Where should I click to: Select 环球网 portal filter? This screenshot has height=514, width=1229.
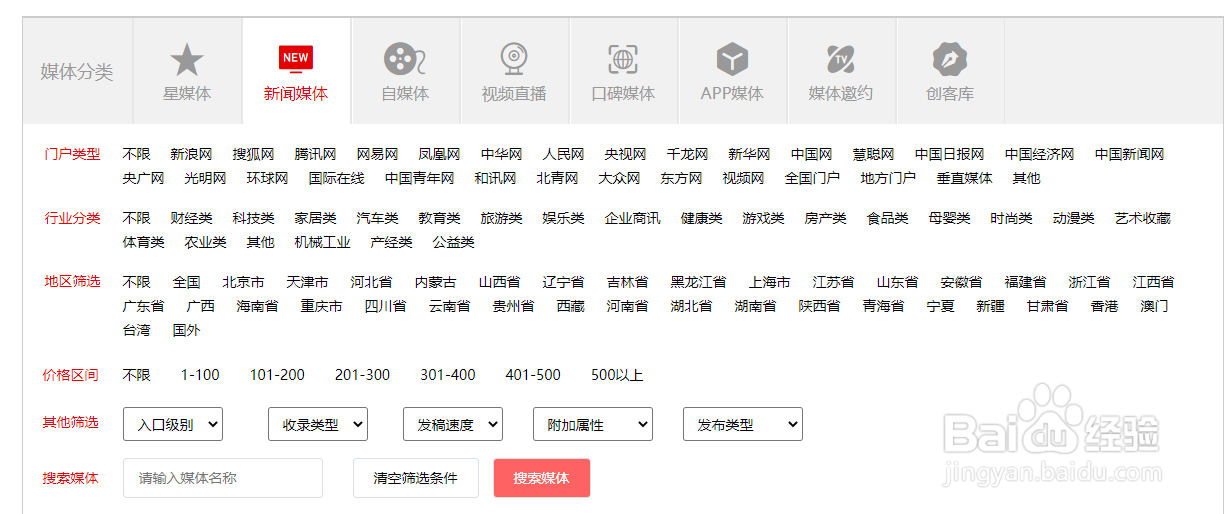[x=267, y=178]
